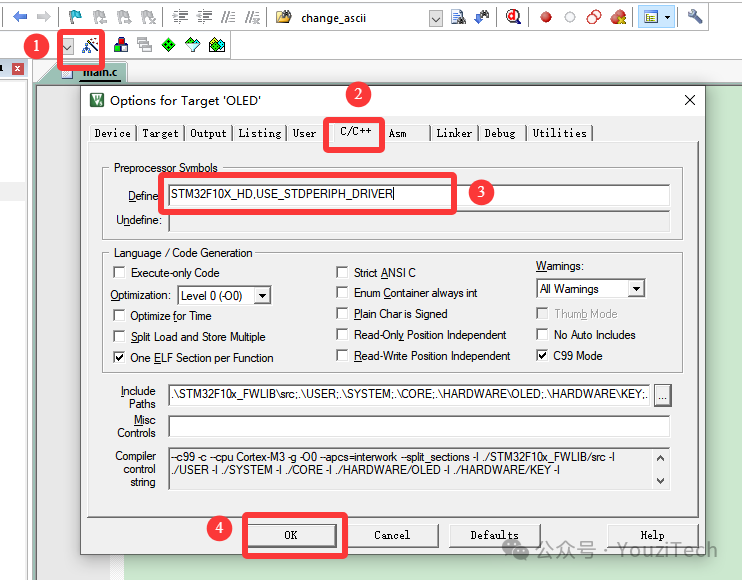
Task: Uncomment selection using the crossed //≡ icon
Action: [252, 17]
